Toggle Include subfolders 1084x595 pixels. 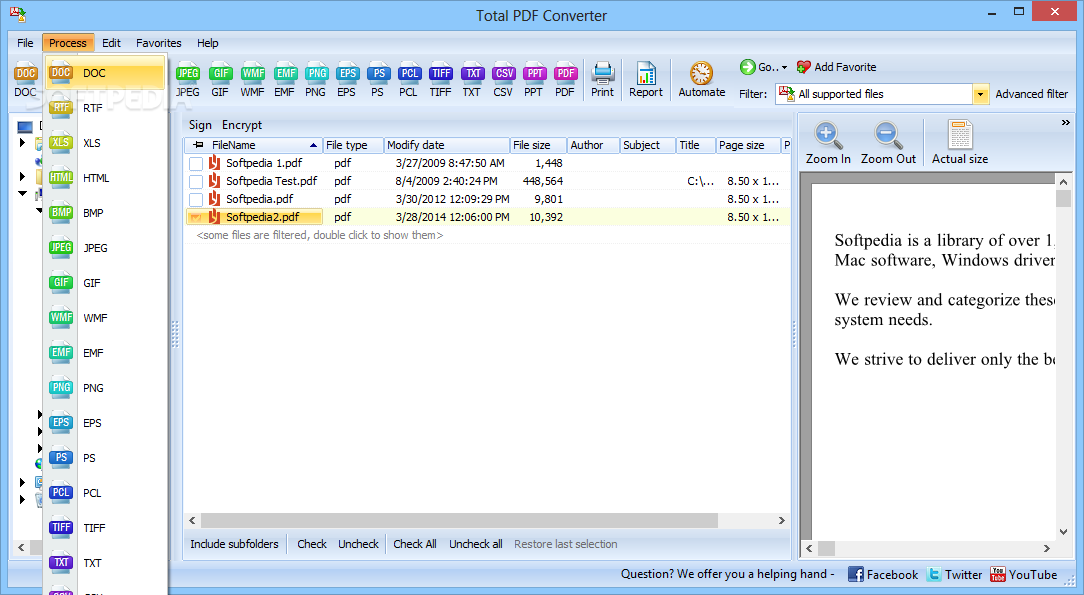coord(234,544)
